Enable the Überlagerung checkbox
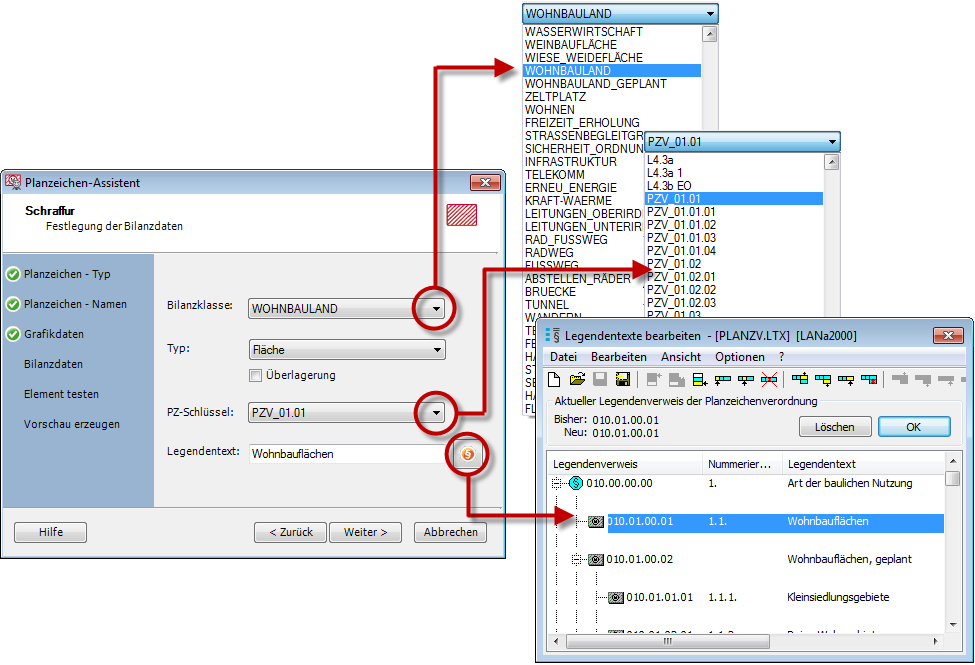 click(256, 375)
